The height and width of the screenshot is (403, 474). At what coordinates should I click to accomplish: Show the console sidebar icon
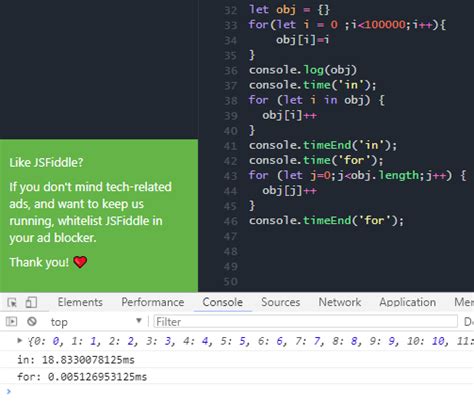click(x=11, y=322)
